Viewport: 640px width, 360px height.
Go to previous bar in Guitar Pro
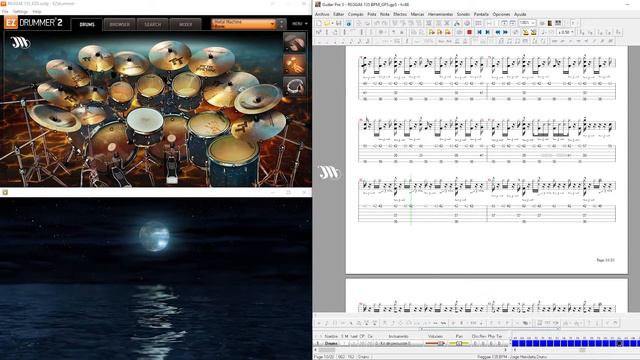click(x=487, y=32)
